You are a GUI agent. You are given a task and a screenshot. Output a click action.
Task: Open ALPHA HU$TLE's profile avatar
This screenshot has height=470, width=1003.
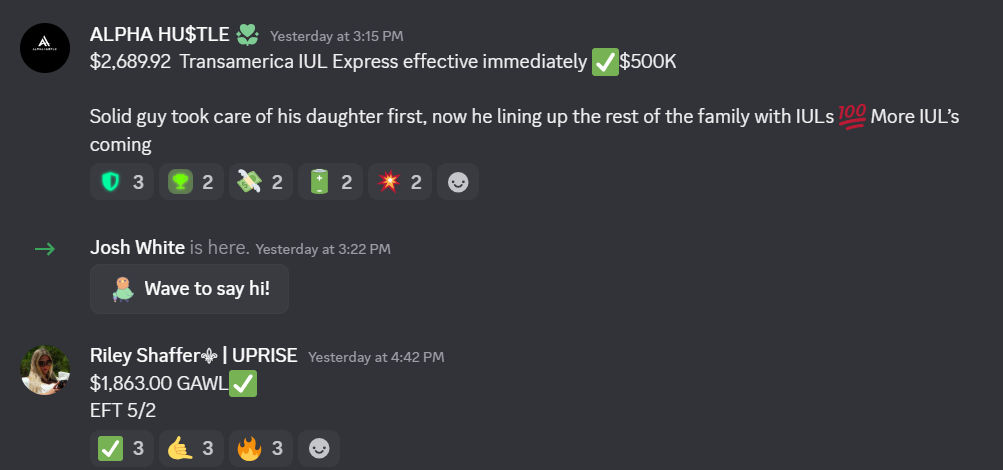click(45, 45)
